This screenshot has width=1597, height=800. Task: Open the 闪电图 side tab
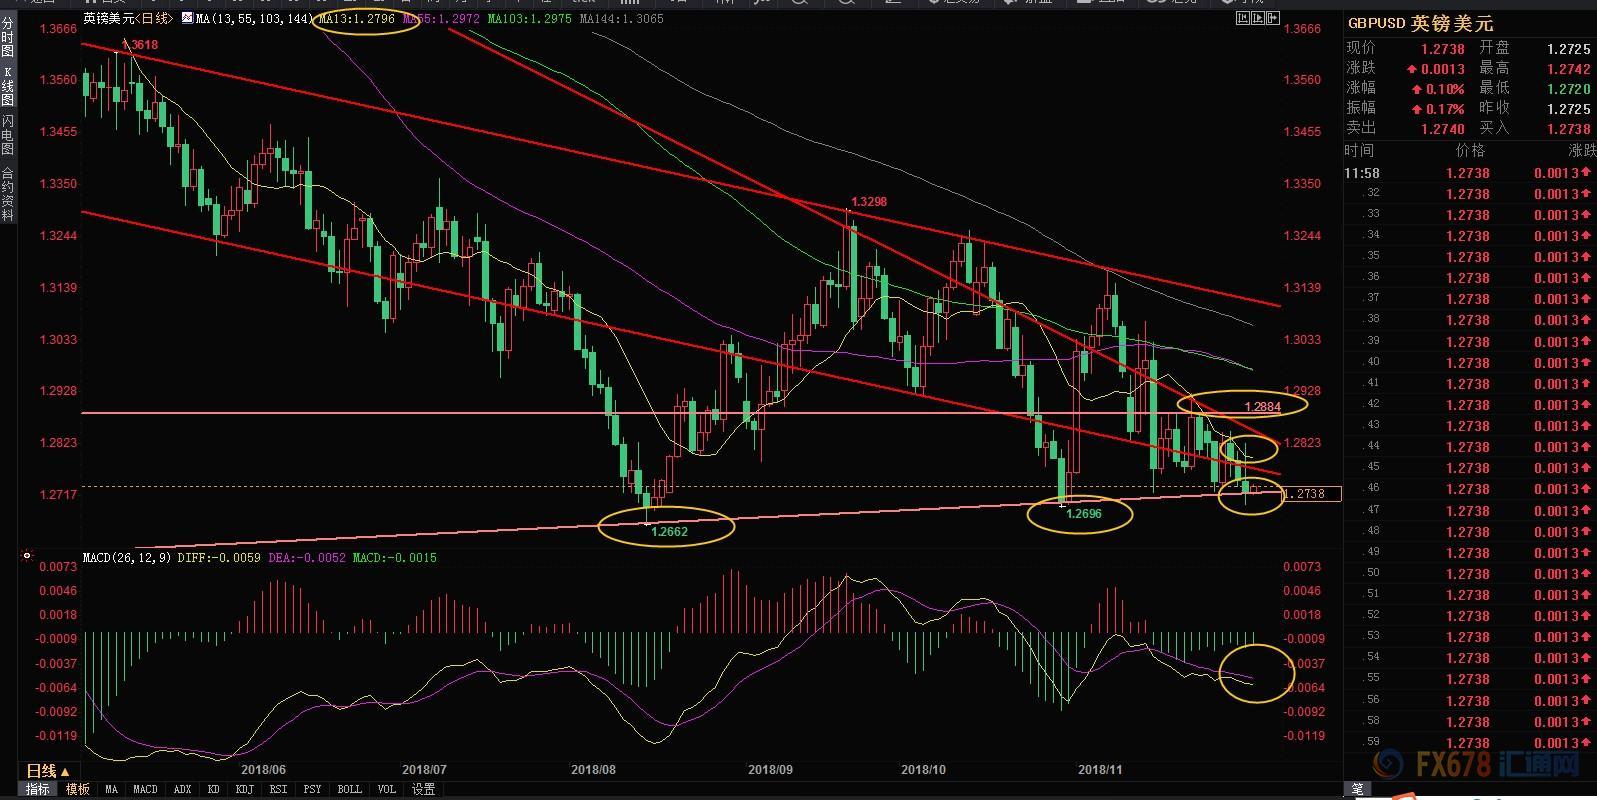tap(8, 134)
